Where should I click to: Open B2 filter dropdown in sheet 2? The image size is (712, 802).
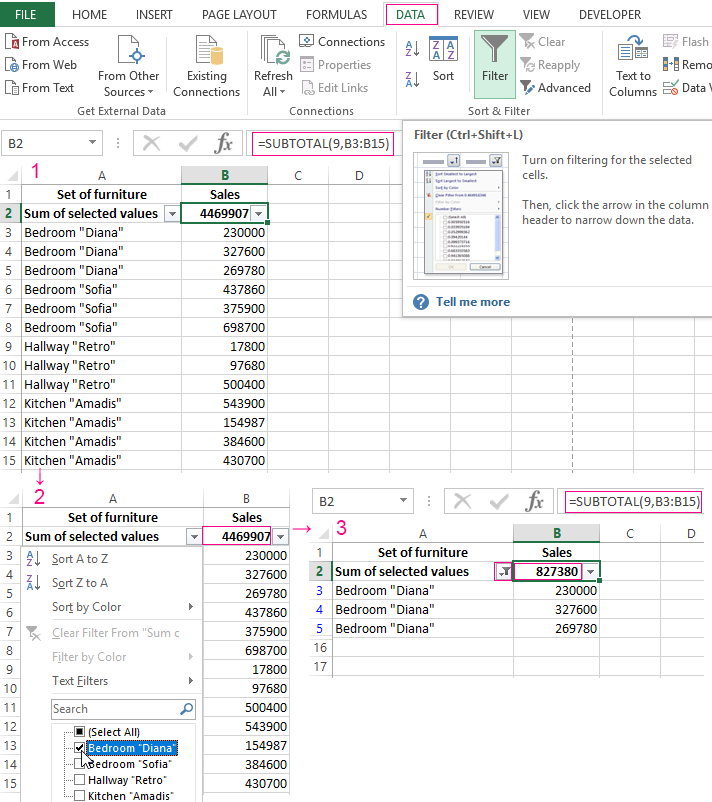[x=280, y=537]
